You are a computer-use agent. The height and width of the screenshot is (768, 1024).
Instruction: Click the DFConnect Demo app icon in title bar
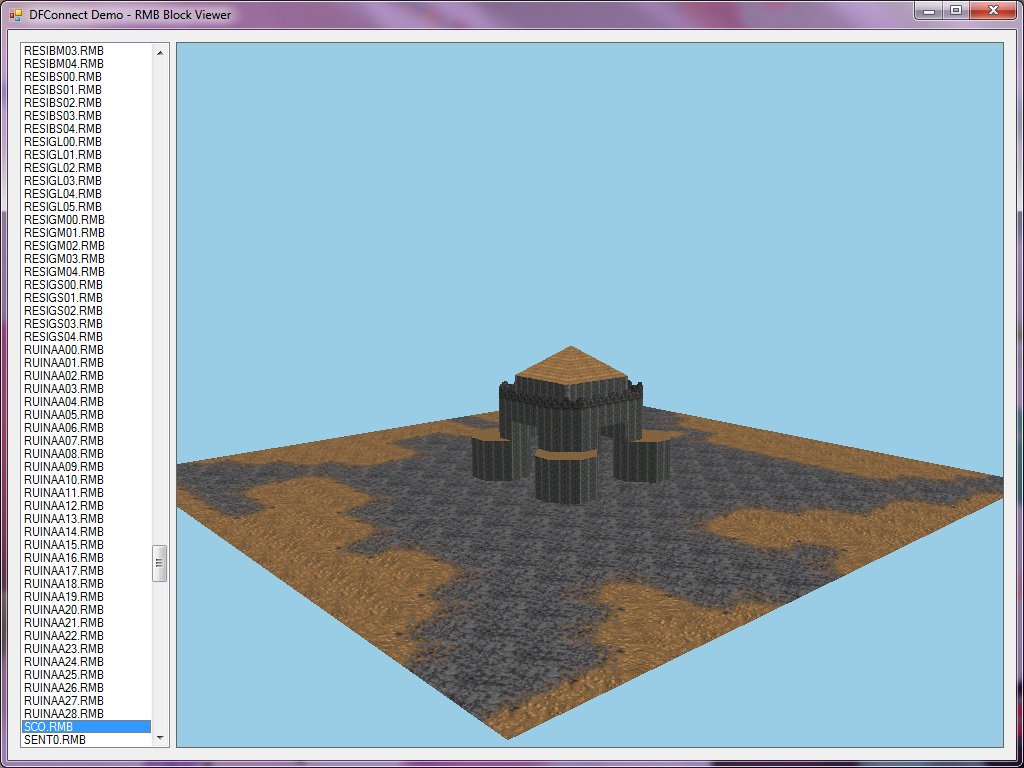pos(16,14)
